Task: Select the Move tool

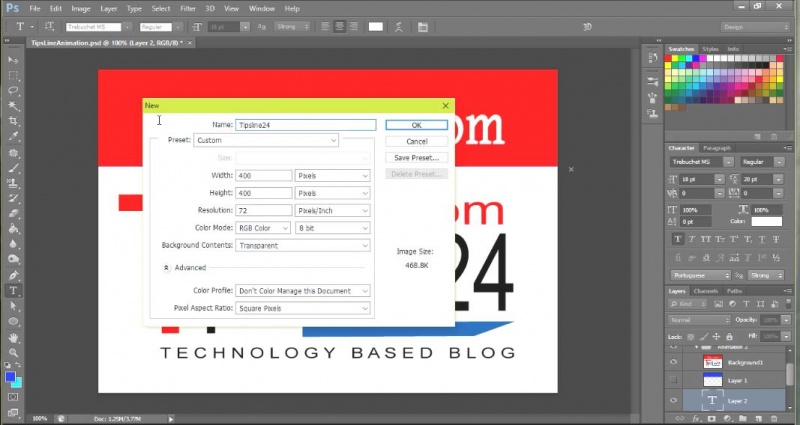Action: pos(13,60)
